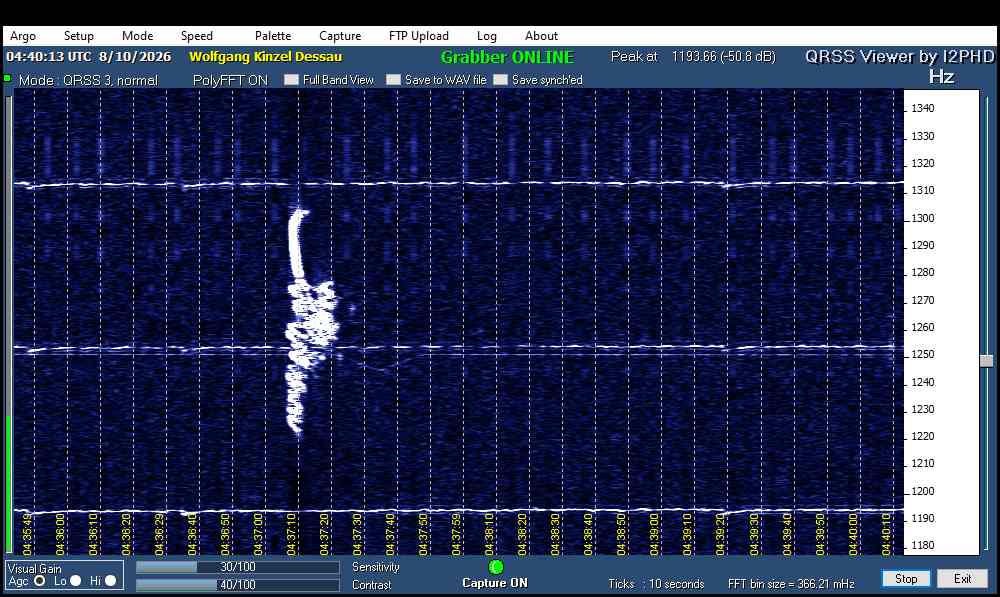This screenshot has height=597, width=1000.
Task: Click the 1340 Hz scale label
Action: 922,108
